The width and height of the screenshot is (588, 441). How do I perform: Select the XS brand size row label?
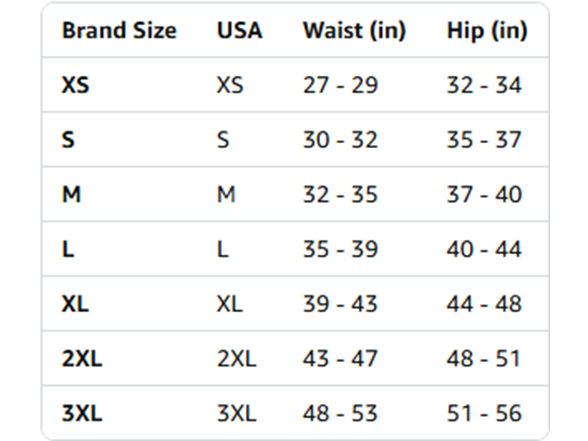75,85
